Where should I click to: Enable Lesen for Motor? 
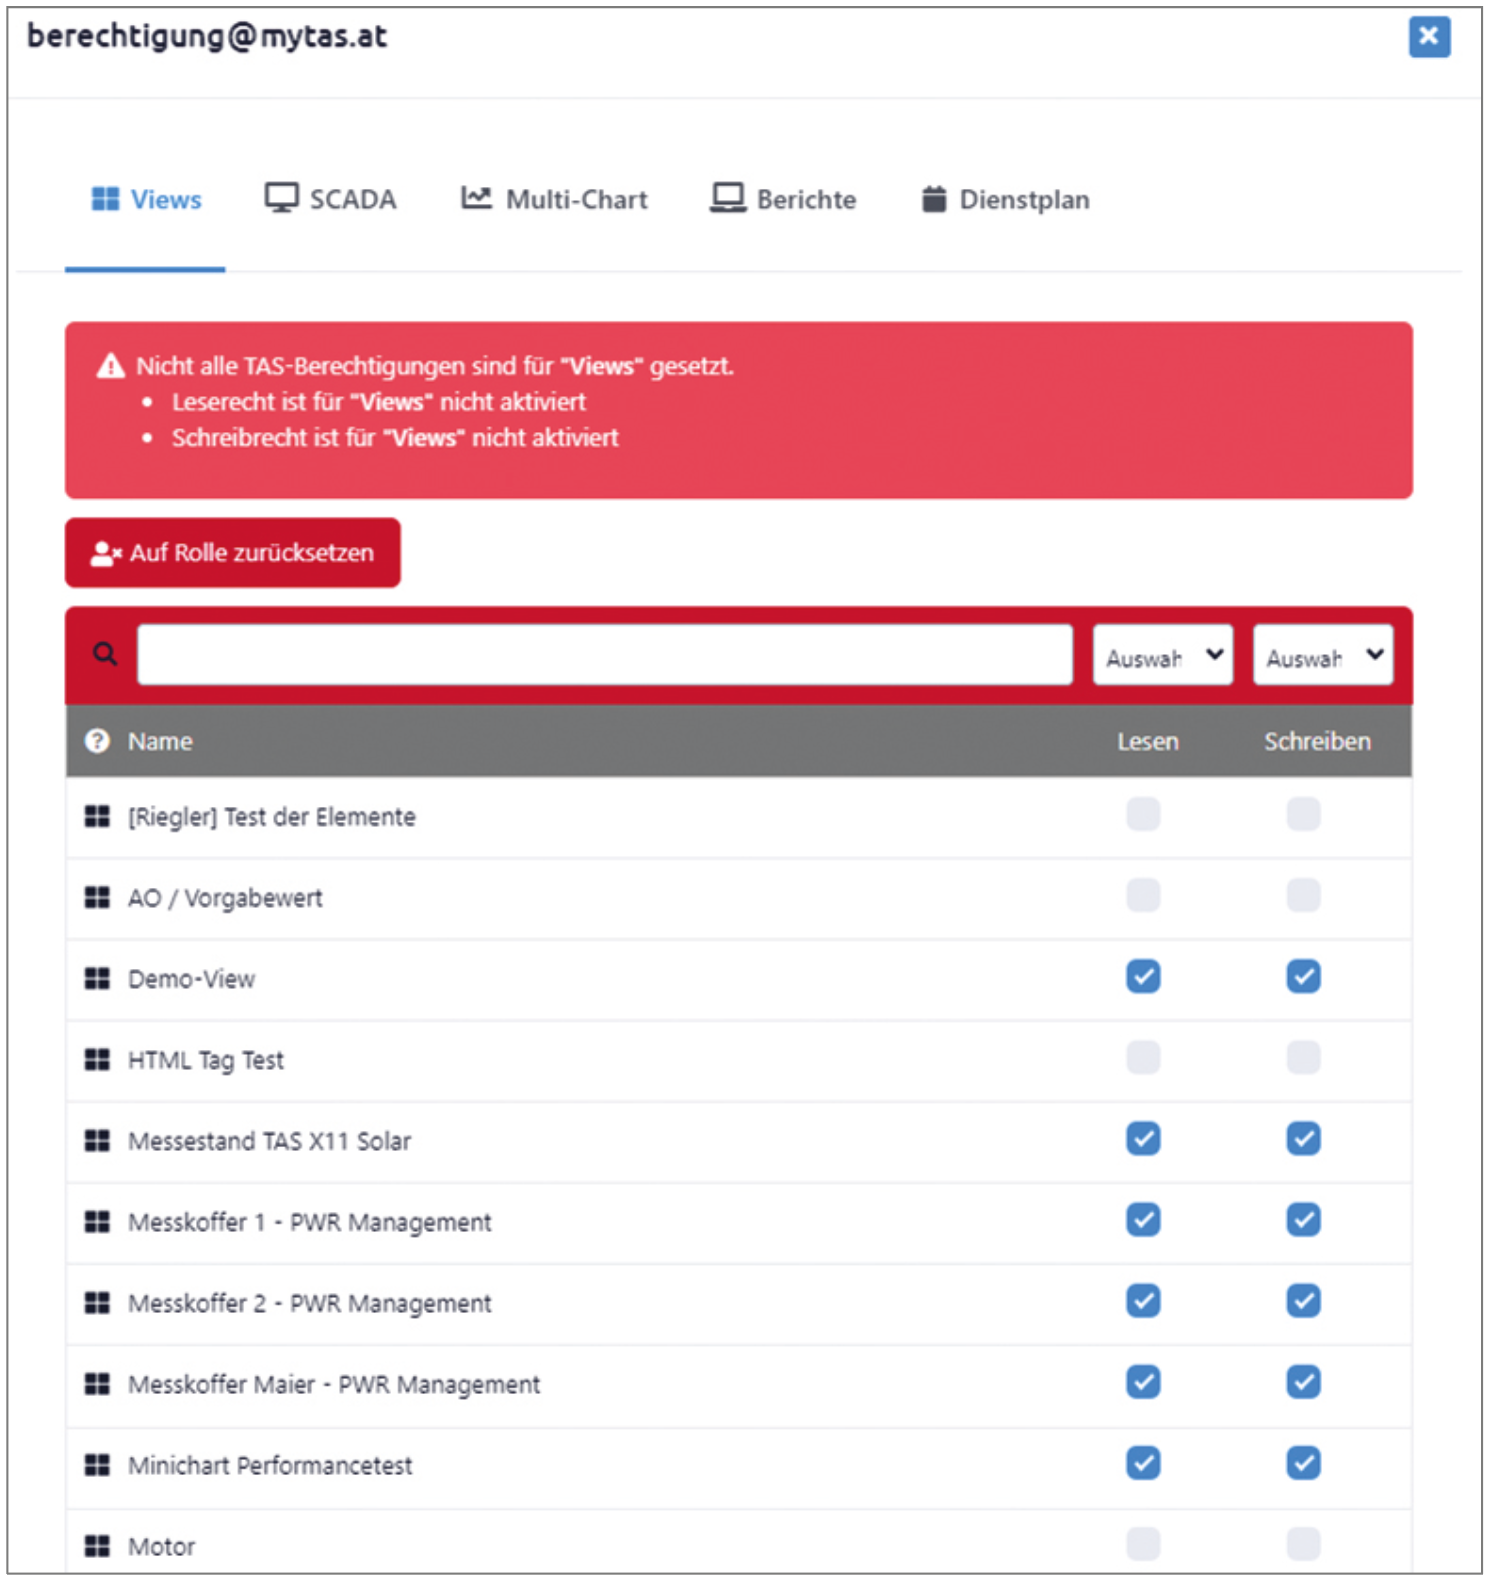1143,1543
